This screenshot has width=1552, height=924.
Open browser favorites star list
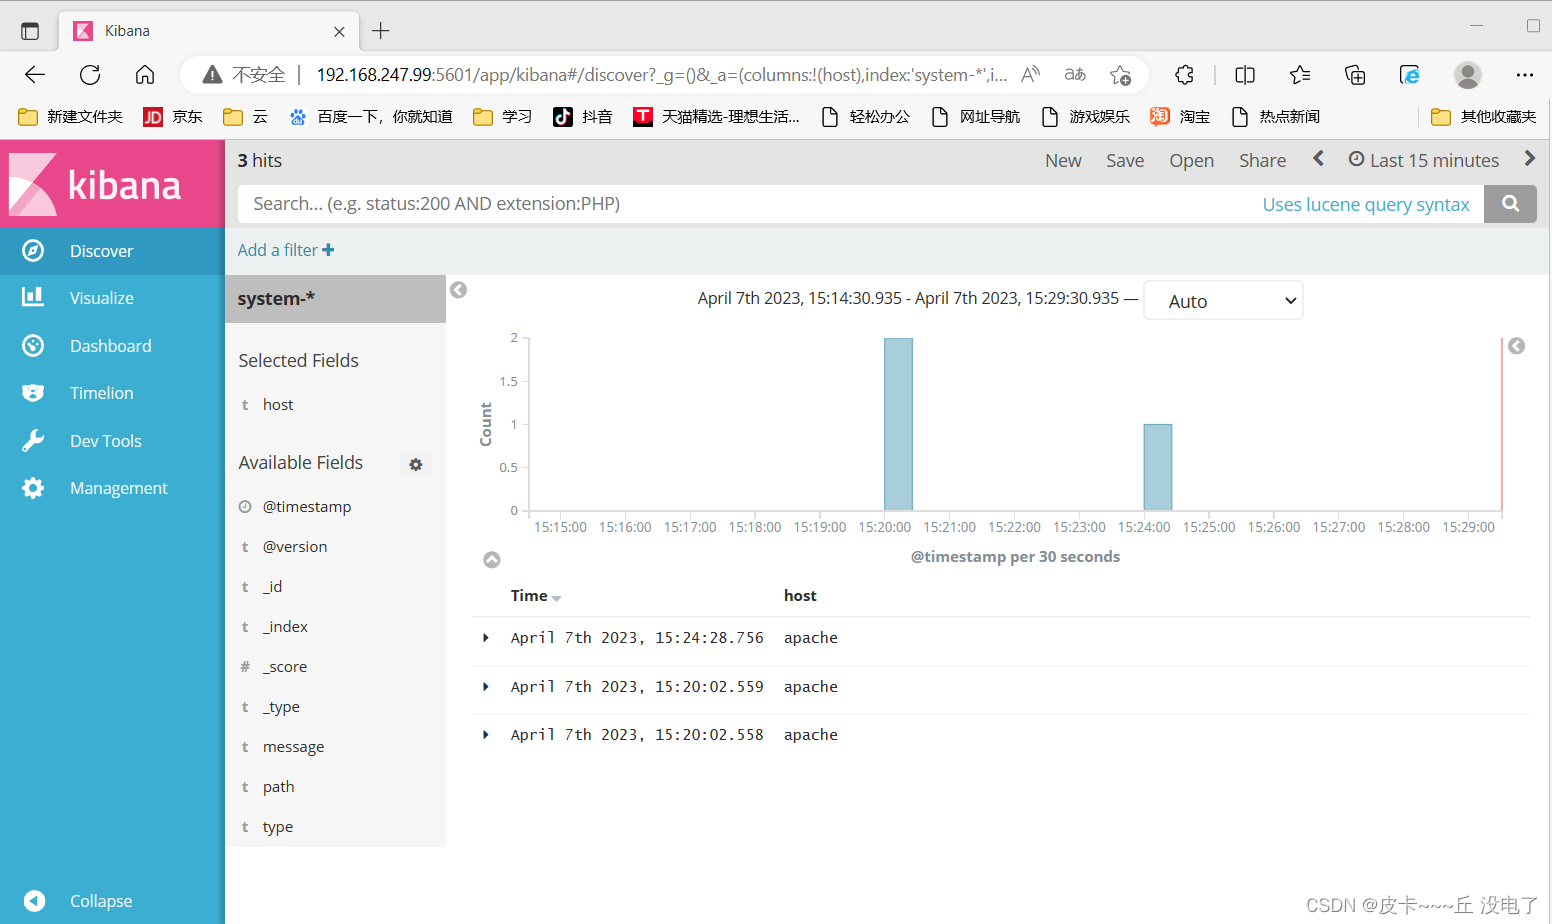tap(1300, 75)
